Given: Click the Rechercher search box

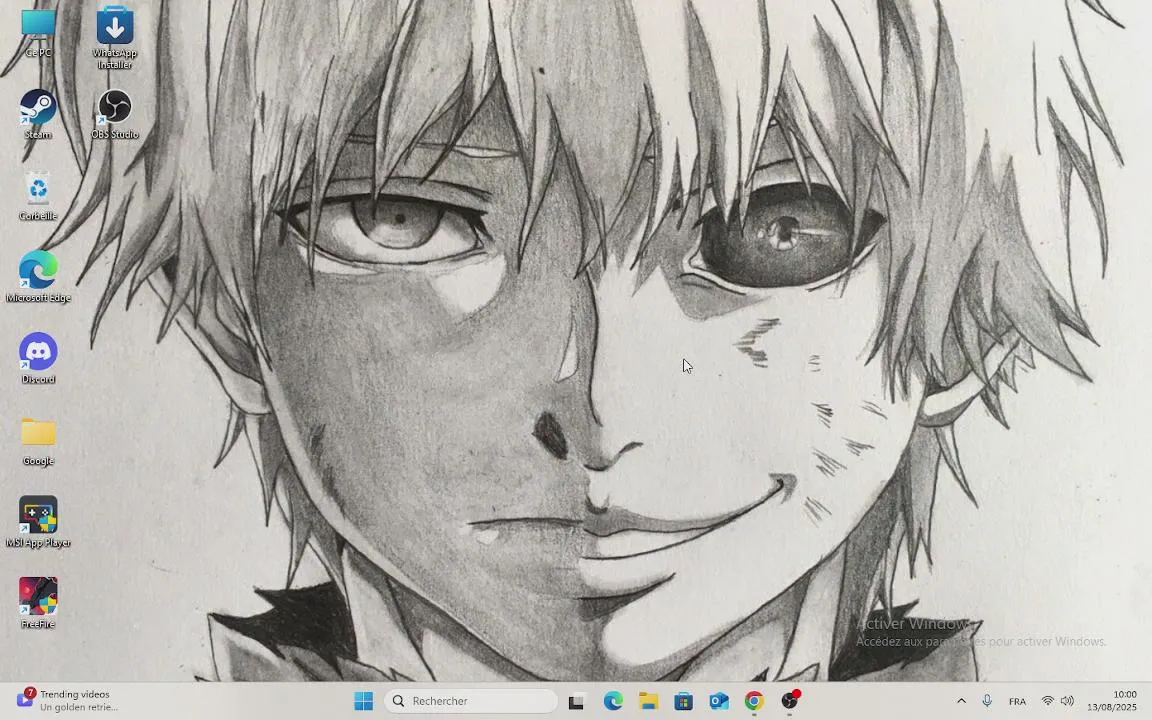Looking at the screenshot, I should (x=471, y=701).
